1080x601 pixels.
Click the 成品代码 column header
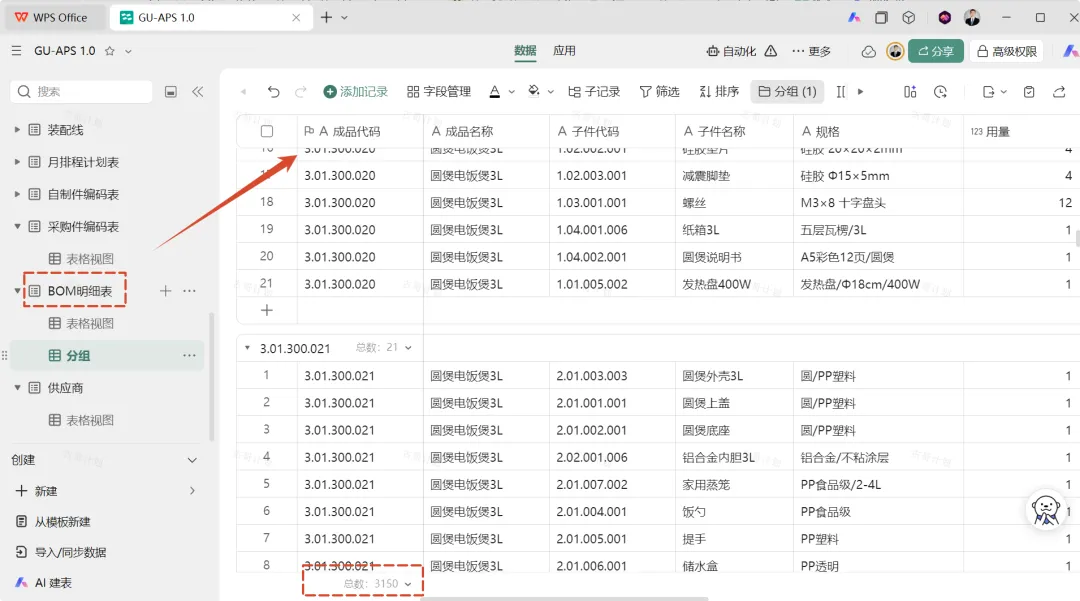355,131
